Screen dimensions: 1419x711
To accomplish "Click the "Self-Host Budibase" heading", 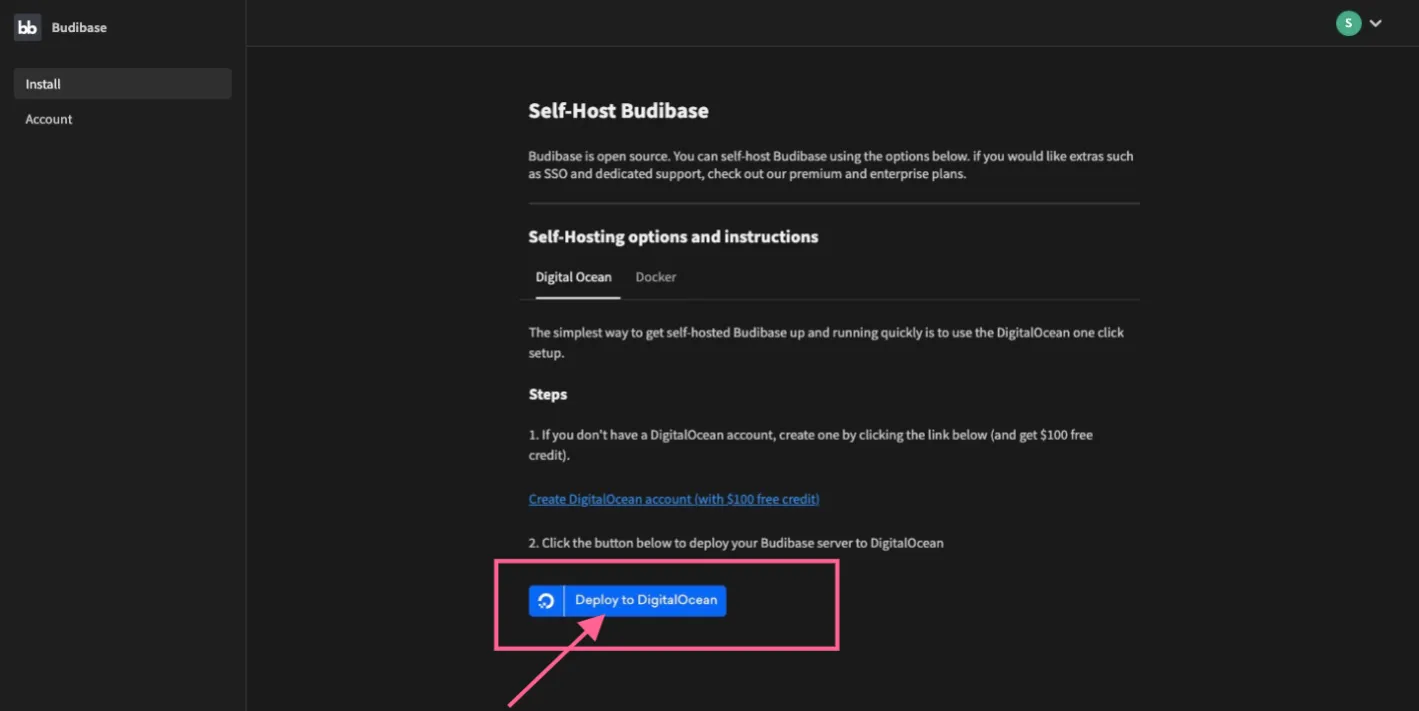I will coord(619,111).
